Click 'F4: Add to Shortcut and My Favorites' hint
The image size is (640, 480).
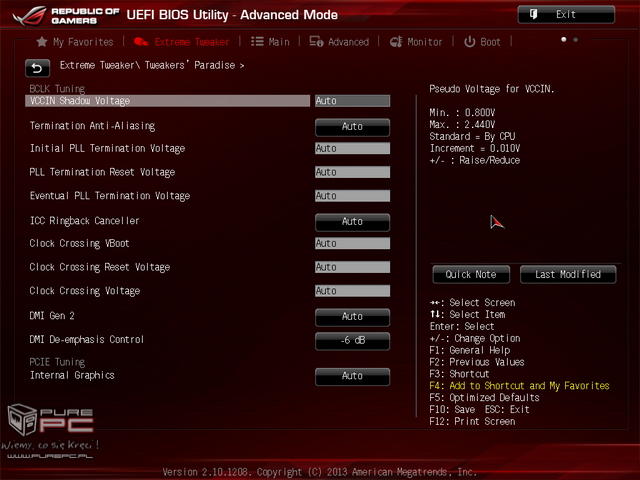(519, 386)
